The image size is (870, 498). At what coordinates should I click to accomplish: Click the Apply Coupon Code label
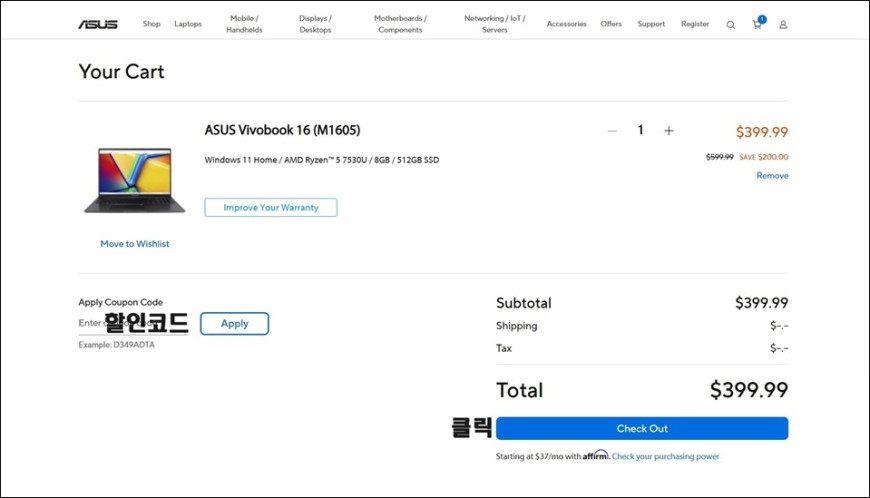click(x=120, y=302)
